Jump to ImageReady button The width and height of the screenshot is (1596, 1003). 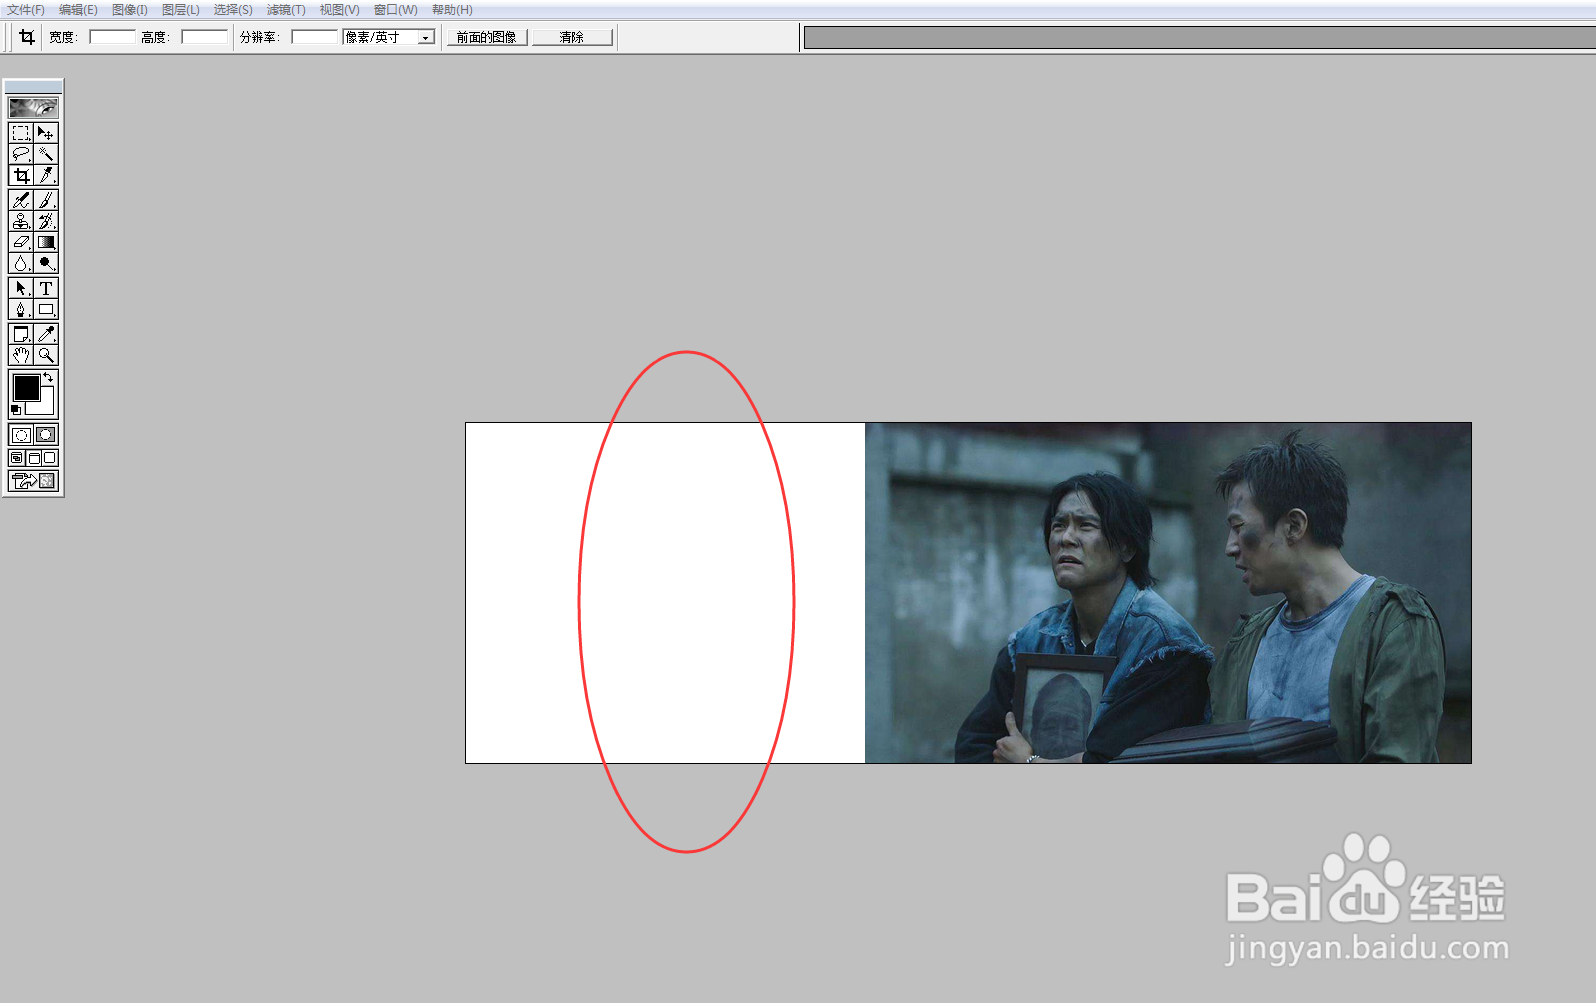click(x=33, y=481)
